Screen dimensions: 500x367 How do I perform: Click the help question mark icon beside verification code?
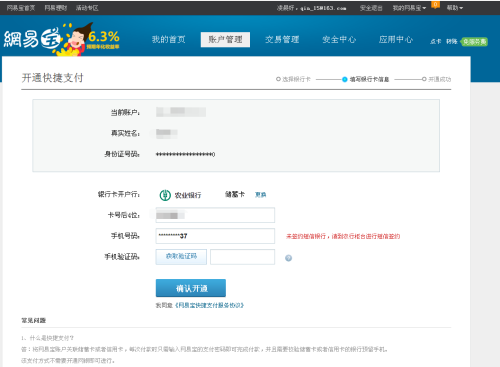(x=289, y=258)
